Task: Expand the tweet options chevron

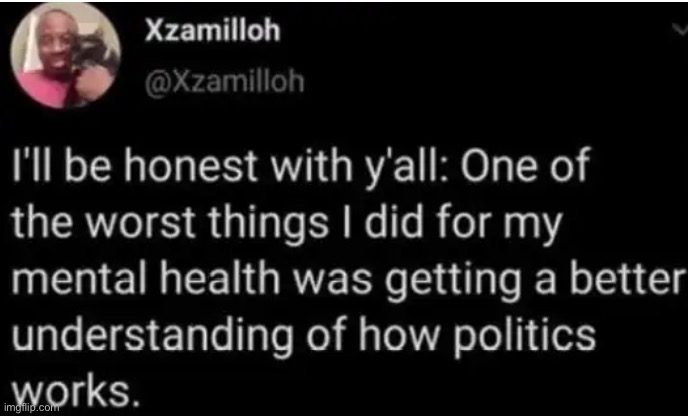Action: coord(679,31)
